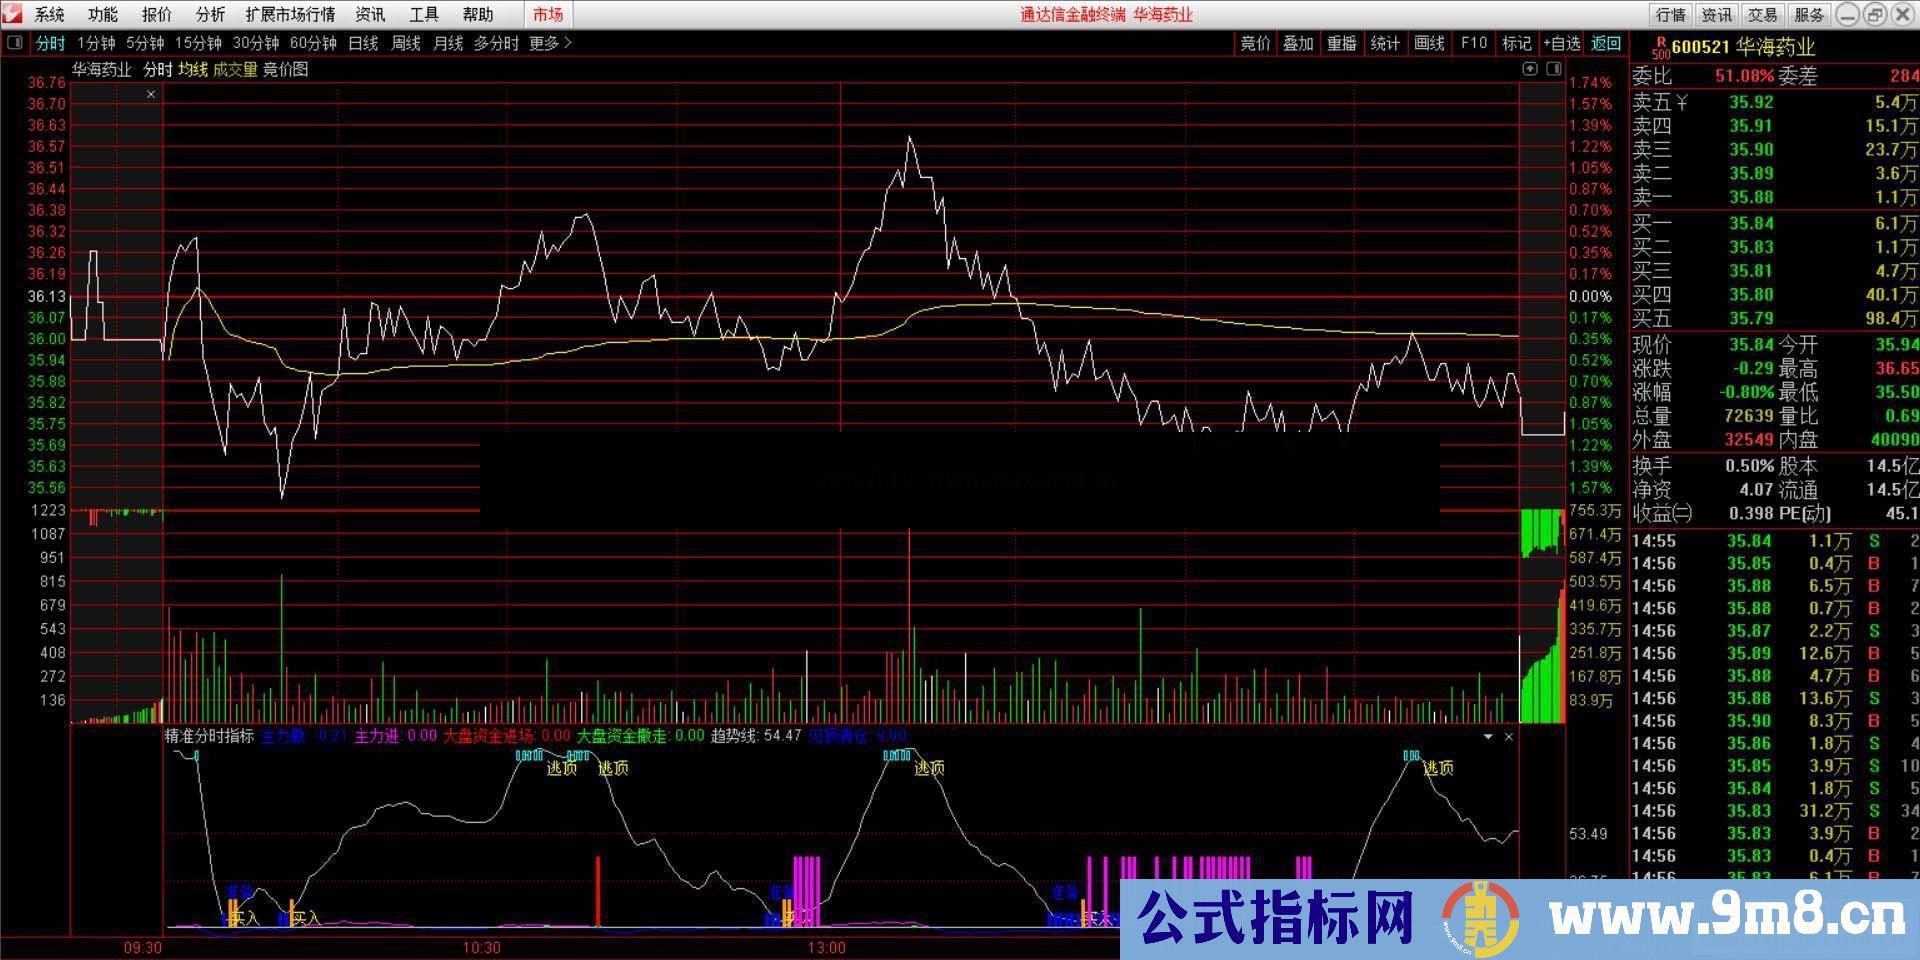Toggle the 均线 average line label
This screenshot has width=1920, height=960.
click(x=193, y=69)
